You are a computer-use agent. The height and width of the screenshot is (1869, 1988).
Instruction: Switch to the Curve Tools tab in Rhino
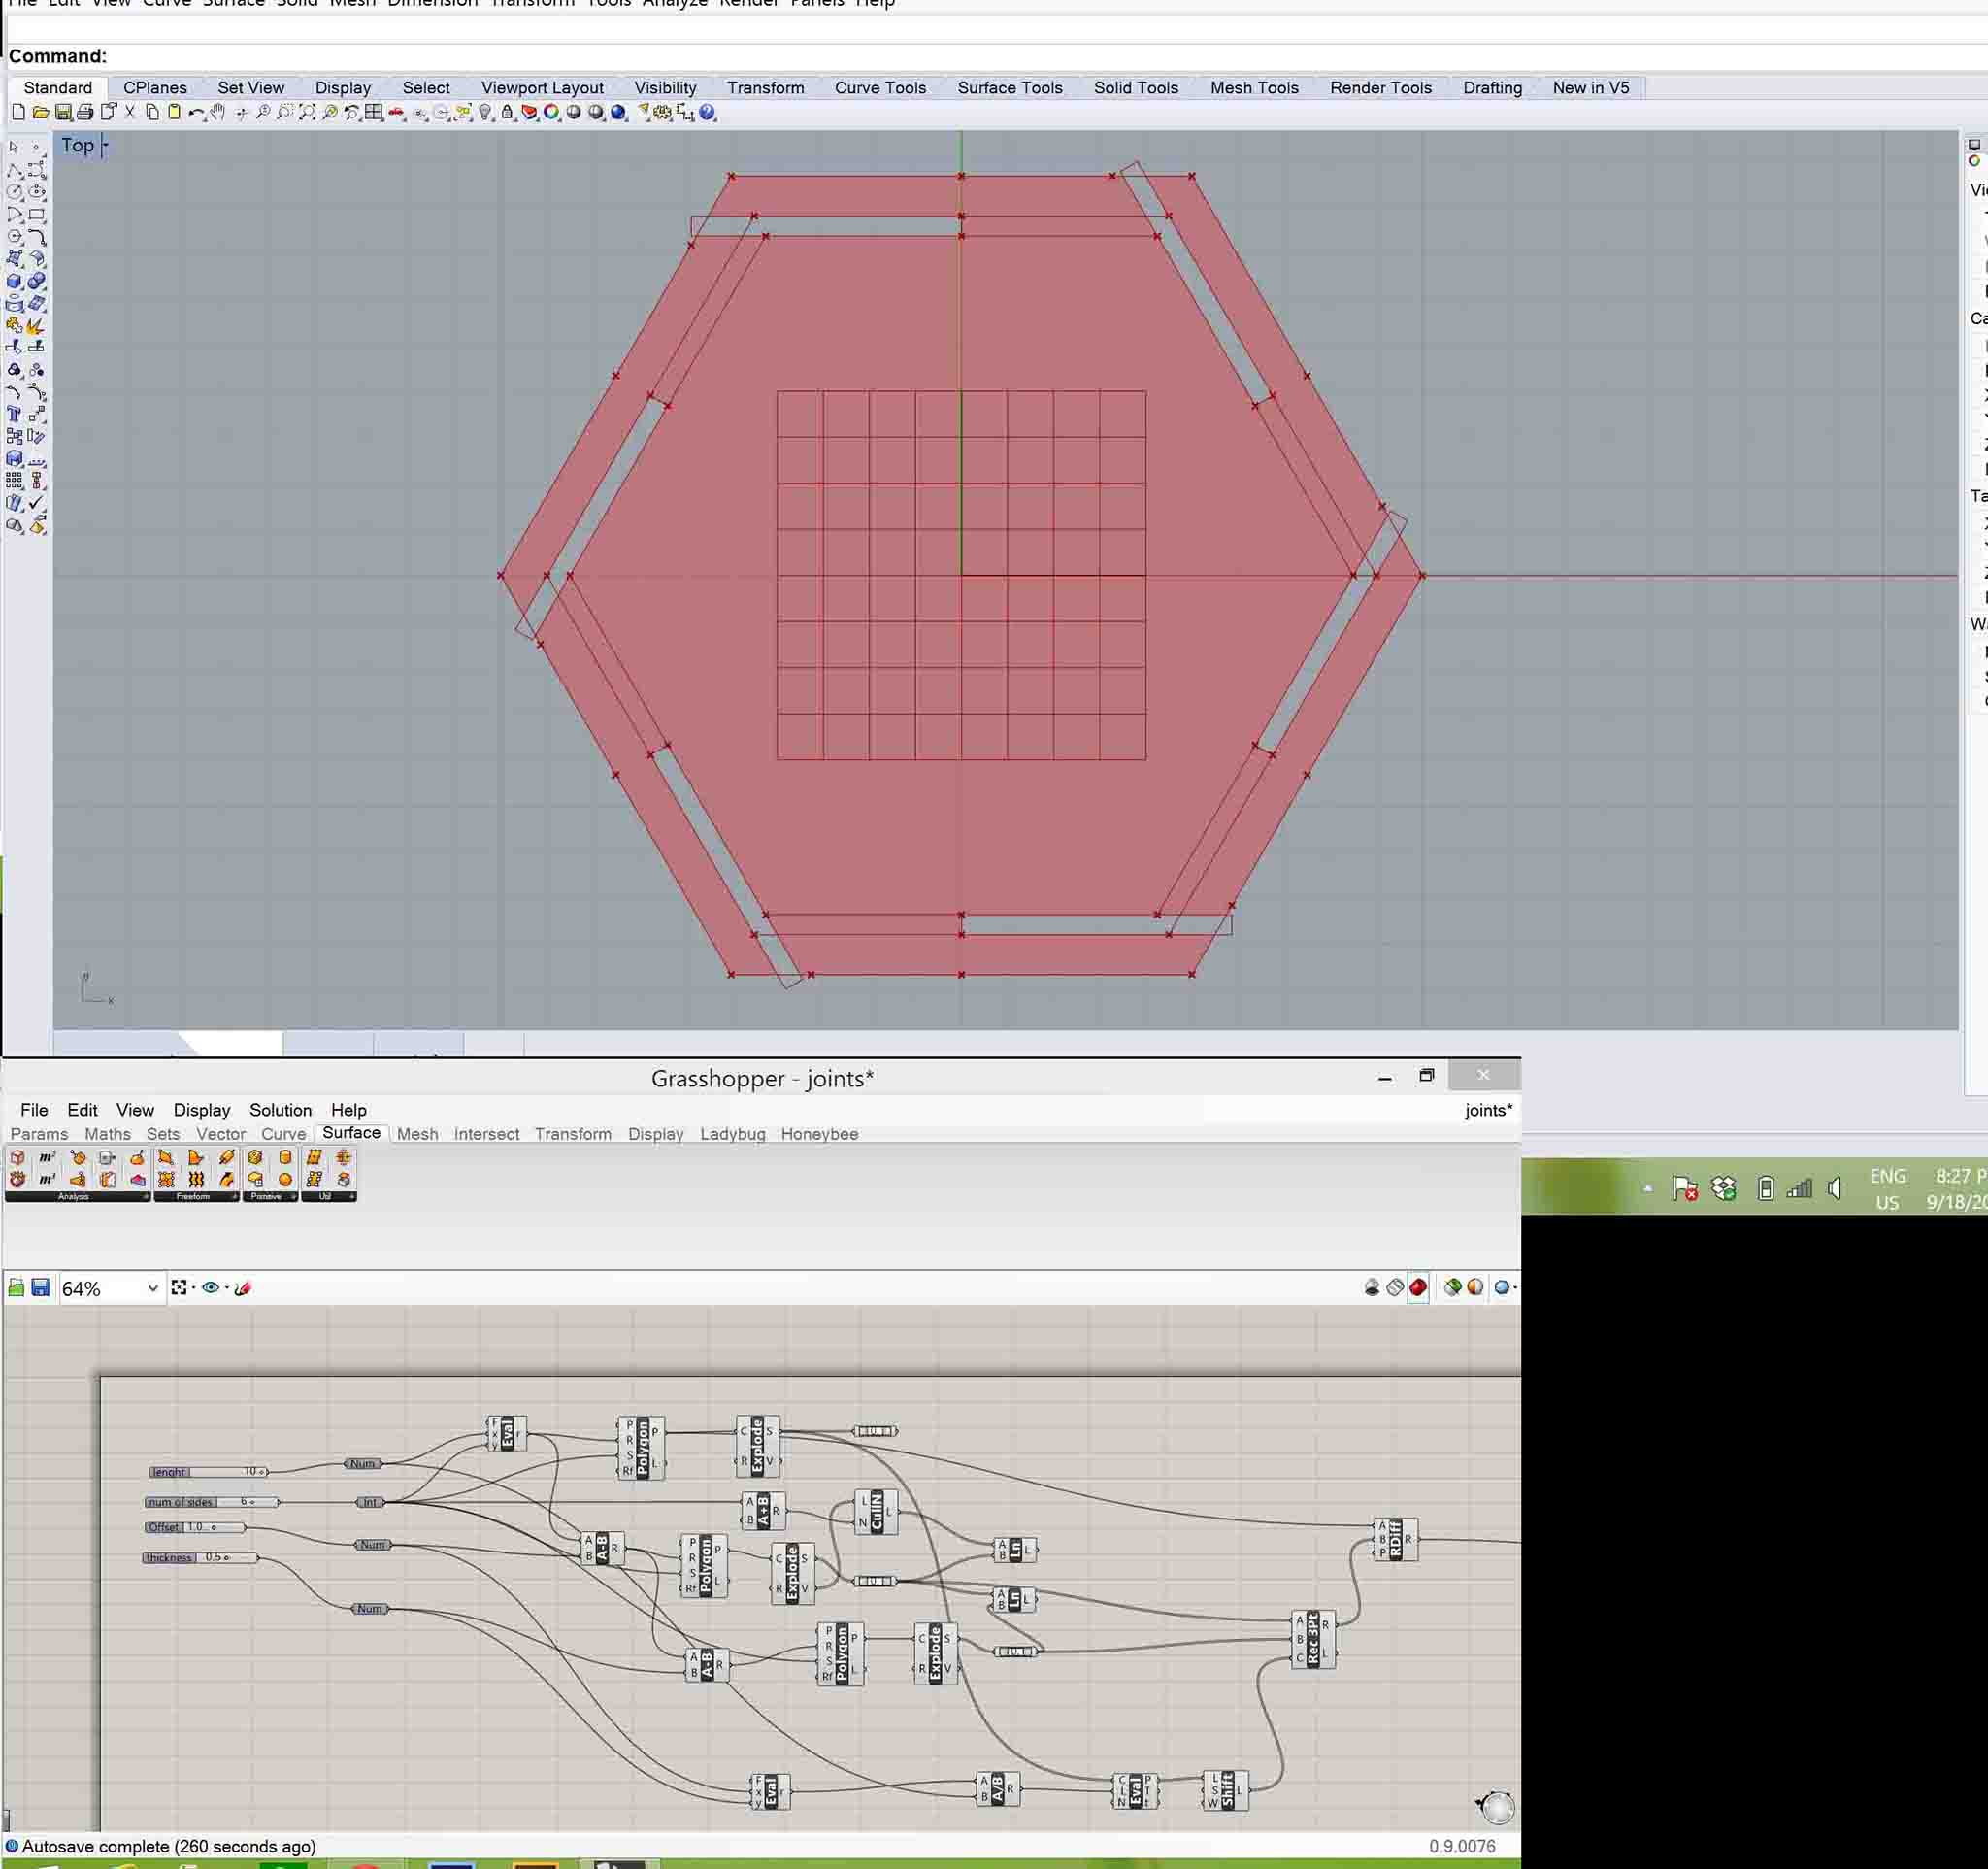[880, 88]
